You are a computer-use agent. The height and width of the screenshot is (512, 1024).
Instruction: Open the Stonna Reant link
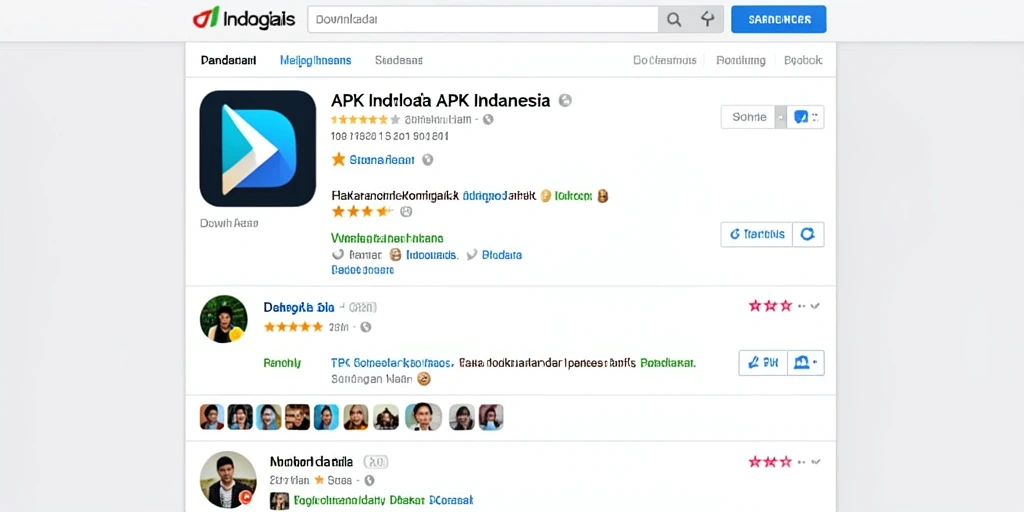[382, 159]
